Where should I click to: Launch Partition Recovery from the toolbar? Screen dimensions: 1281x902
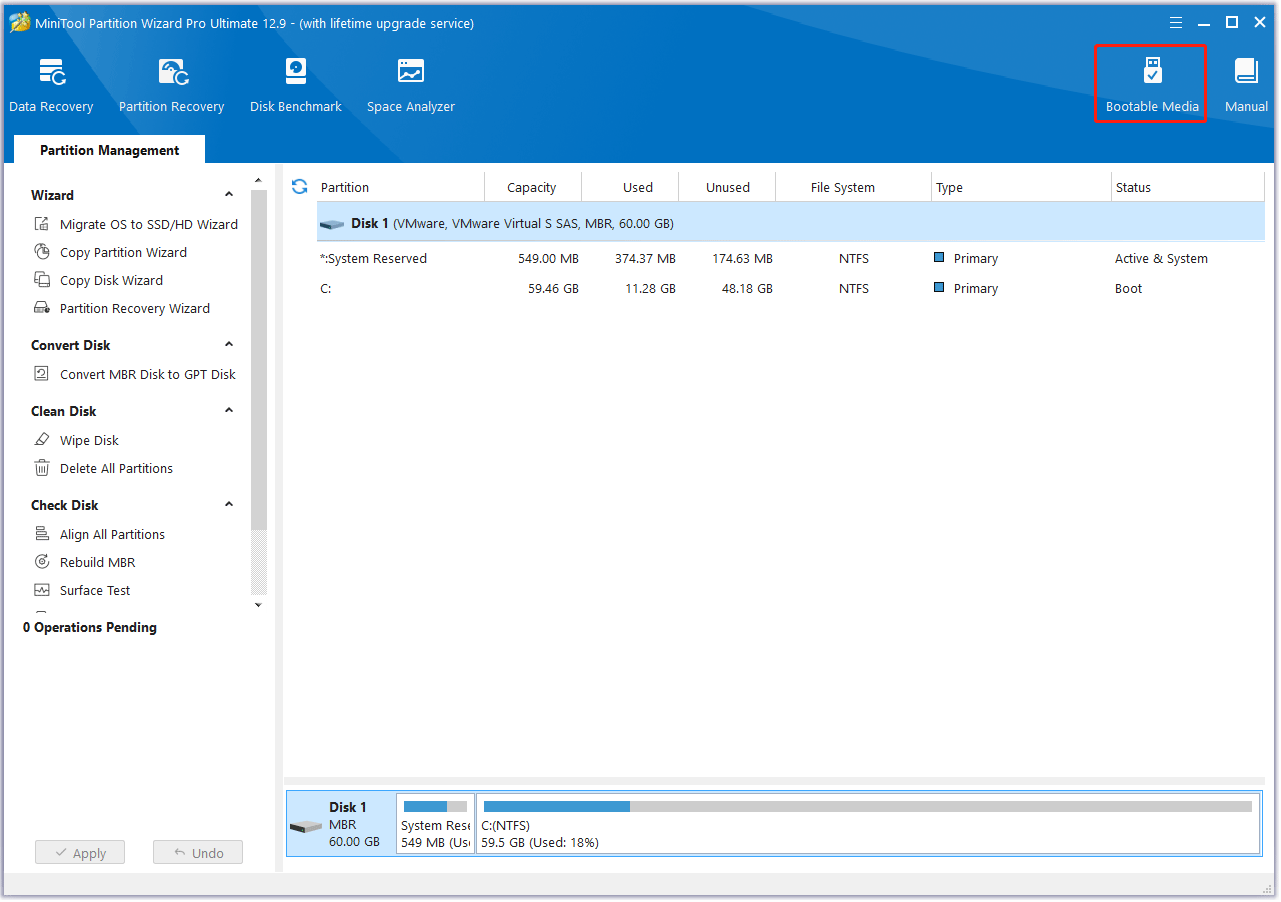tap(171, 85)
